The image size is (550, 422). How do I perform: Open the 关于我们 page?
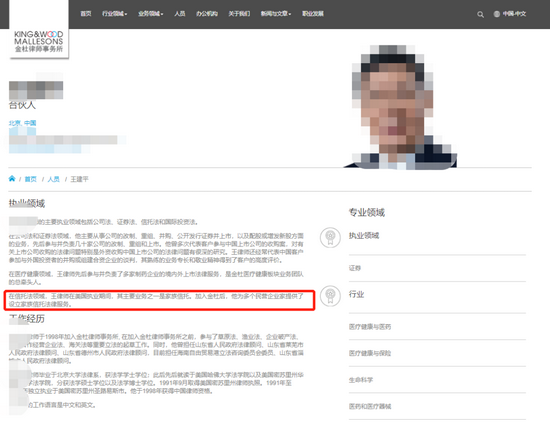click(239, 14)
